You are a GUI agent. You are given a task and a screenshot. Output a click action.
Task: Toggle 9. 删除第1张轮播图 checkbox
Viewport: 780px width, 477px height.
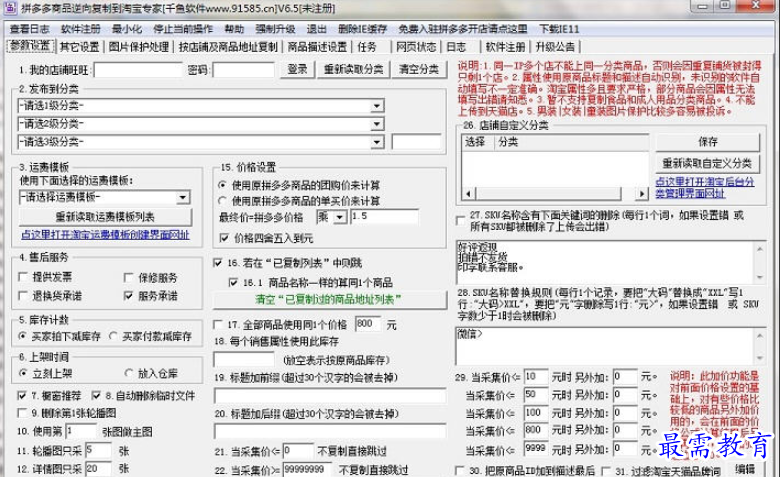coord(21,413)
